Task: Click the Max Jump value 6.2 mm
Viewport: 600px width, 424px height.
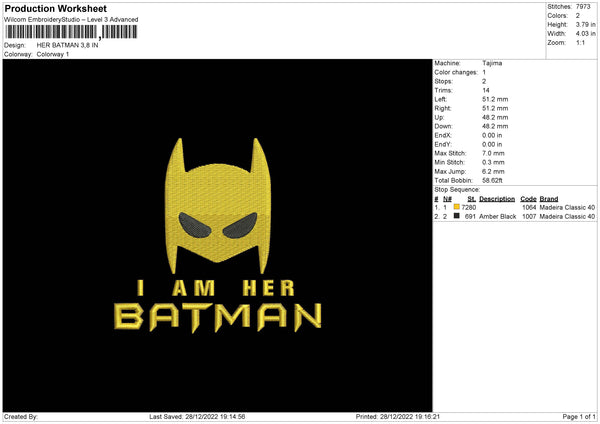Action: pos(493,172)
